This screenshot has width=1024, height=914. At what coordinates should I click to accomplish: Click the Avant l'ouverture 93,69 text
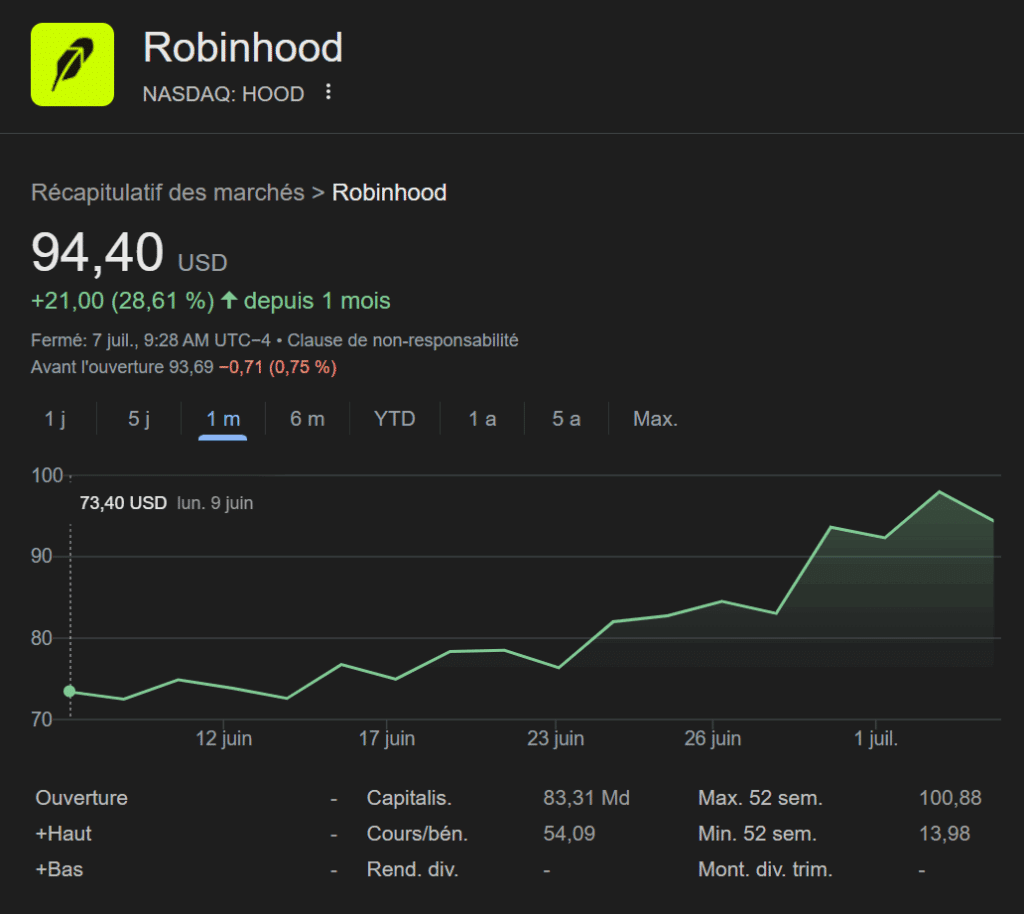tap(122, 367)
